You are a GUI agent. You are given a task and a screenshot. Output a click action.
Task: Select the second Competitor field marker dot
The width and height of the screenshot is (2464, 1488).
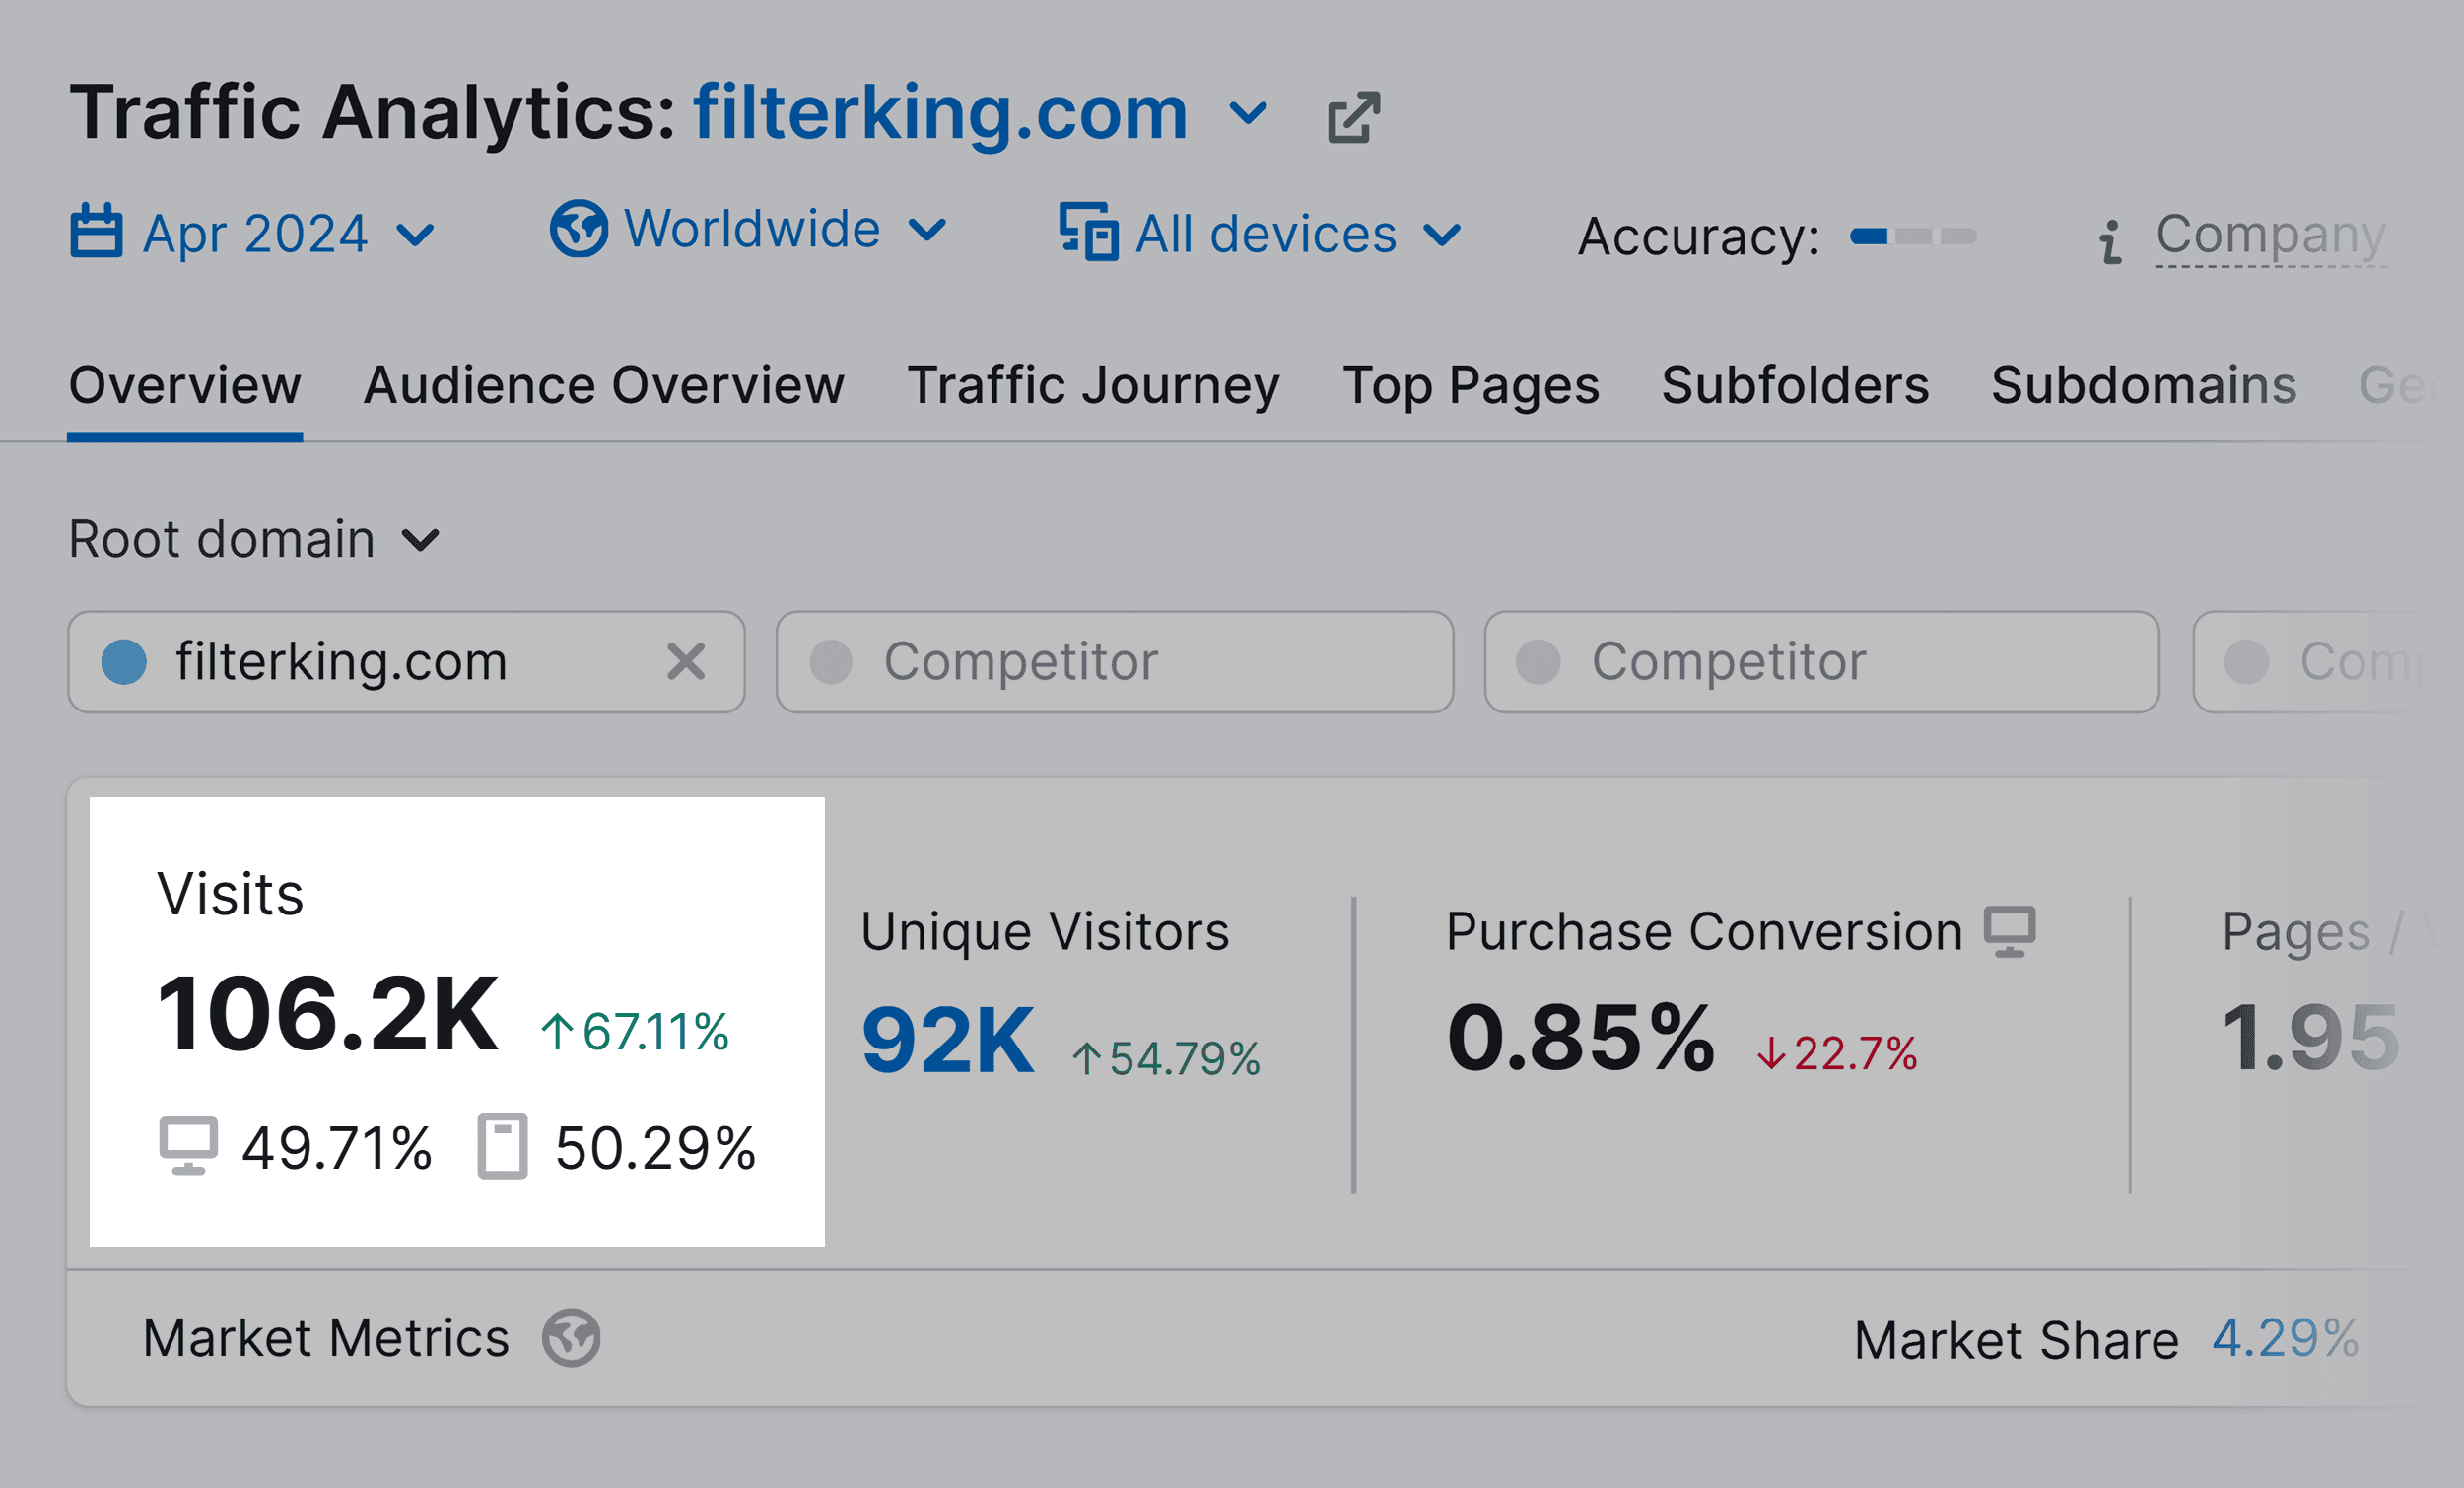(1540, 661)
